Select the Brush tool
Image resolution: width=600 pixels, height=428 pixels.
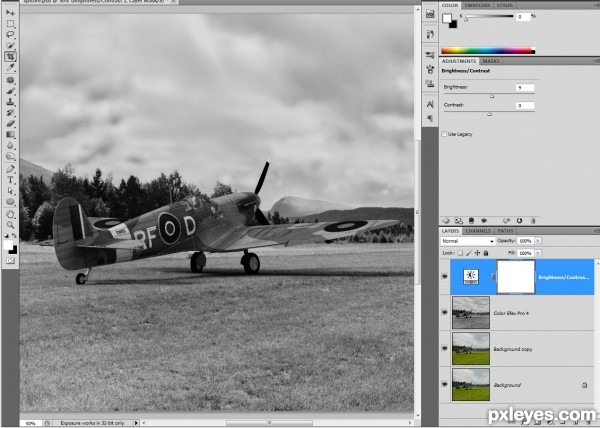10,91
